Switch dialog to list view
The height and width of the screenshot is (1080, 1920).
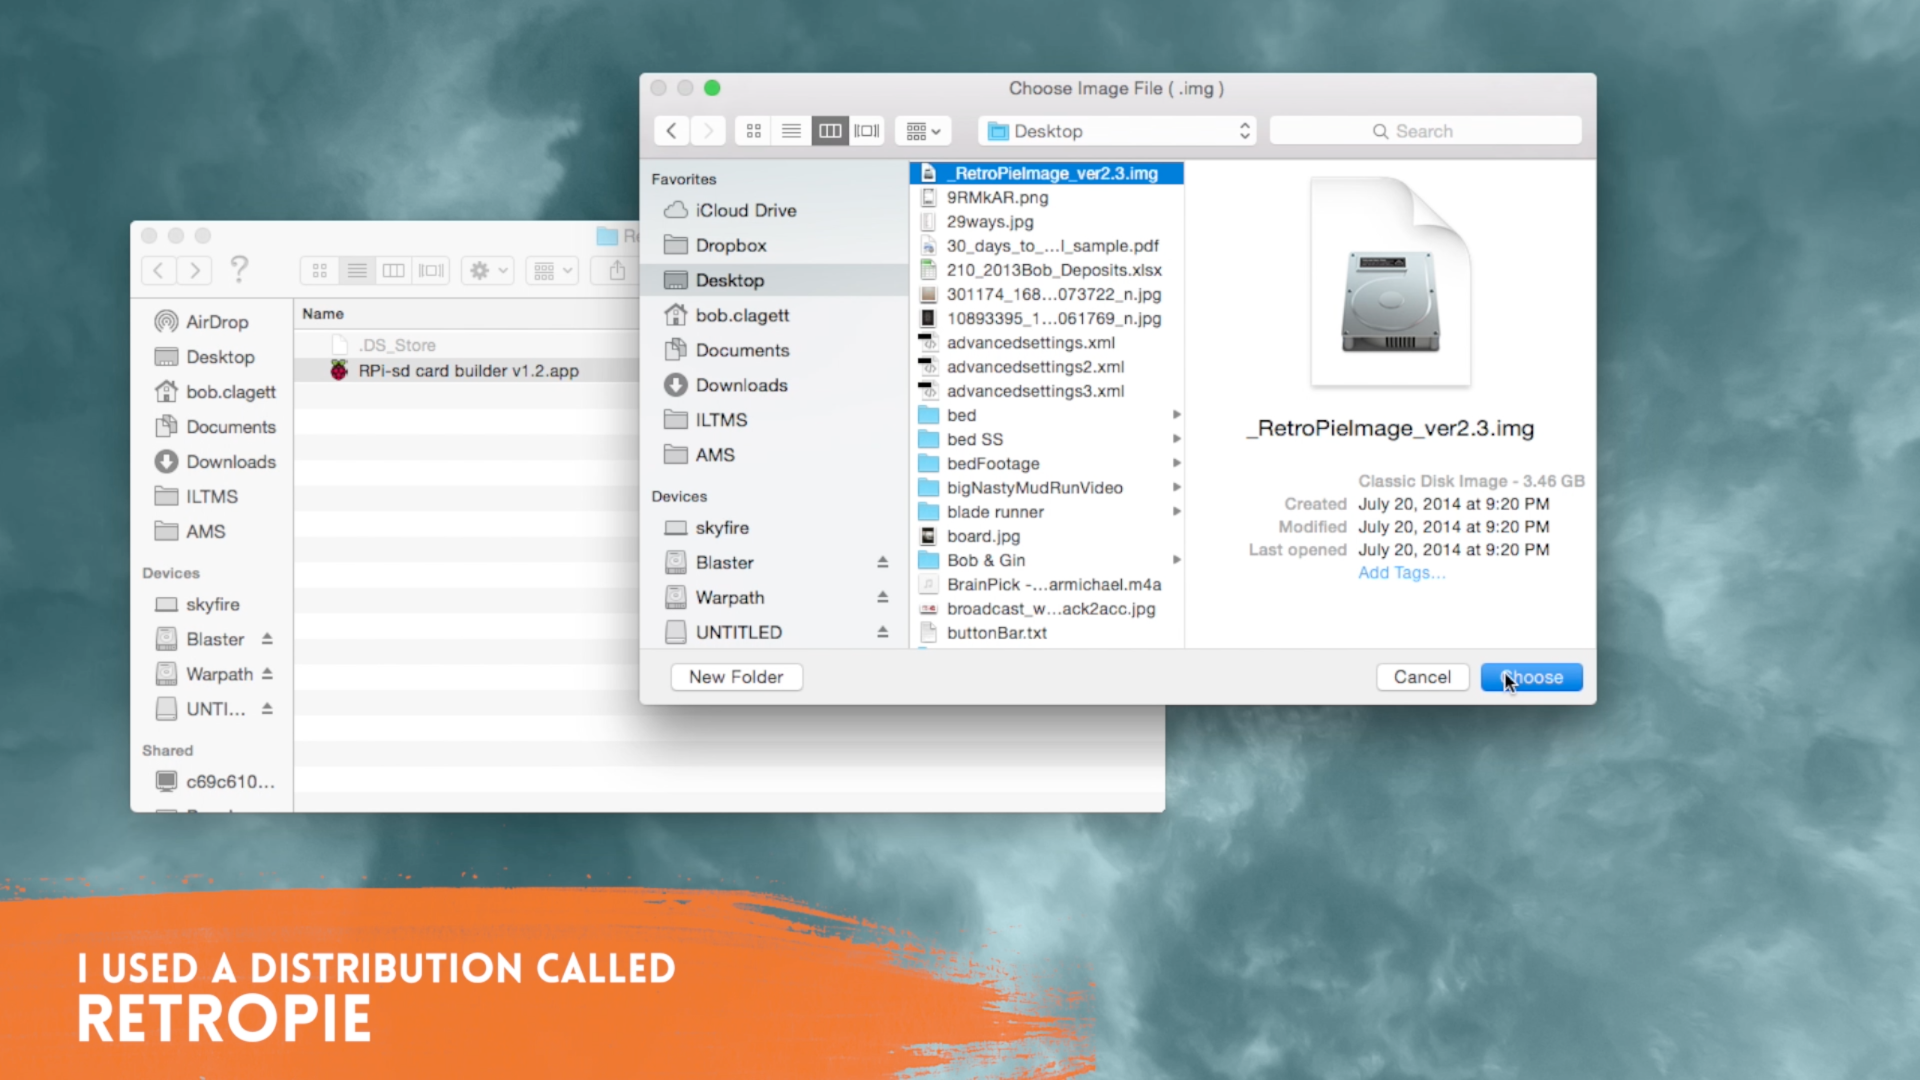[x=791, y=130]
